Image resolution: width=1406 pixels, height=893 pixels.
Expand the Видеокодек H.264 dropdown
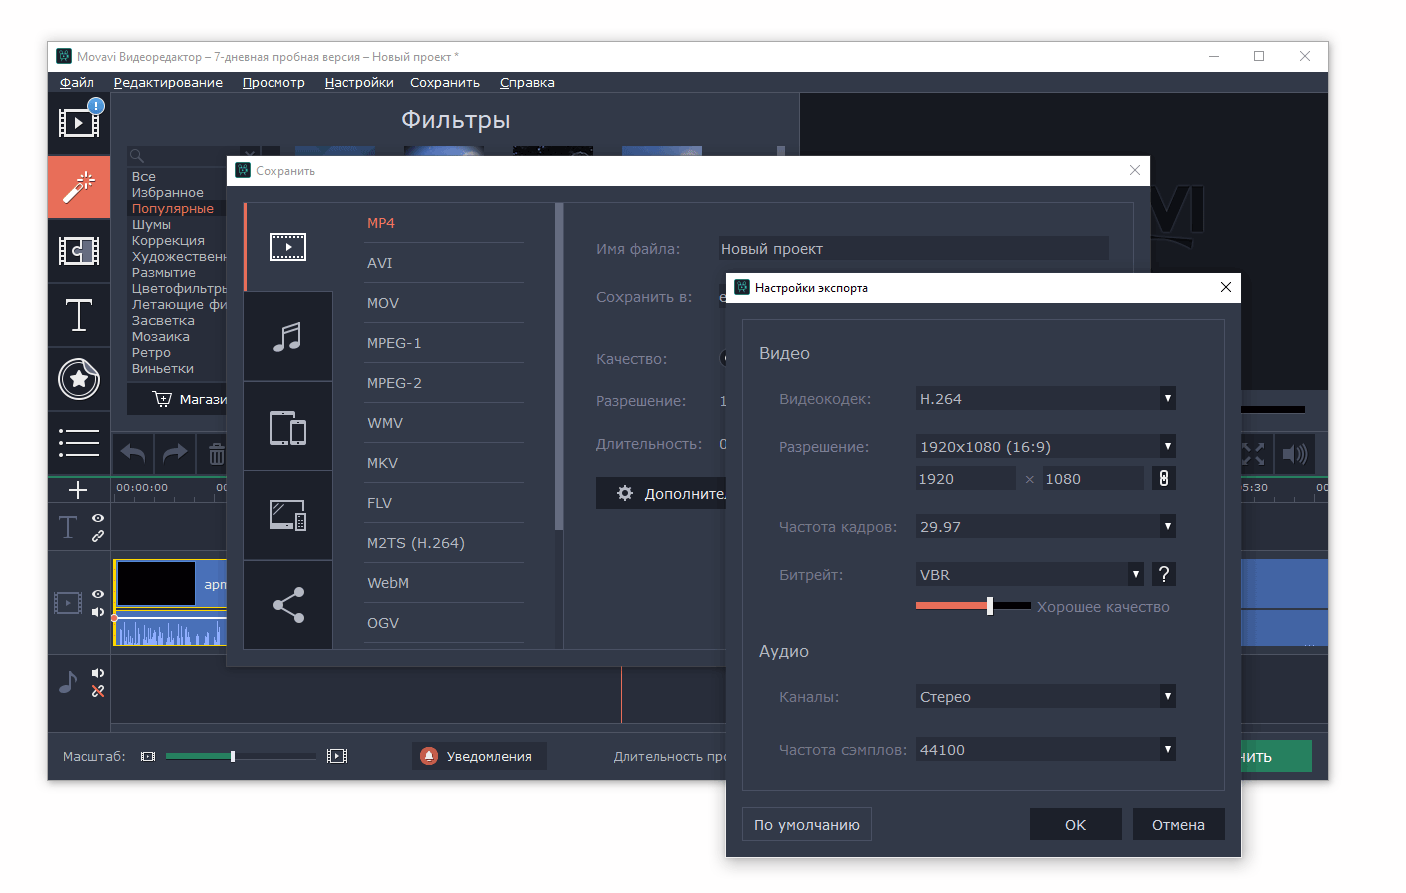1045,399
